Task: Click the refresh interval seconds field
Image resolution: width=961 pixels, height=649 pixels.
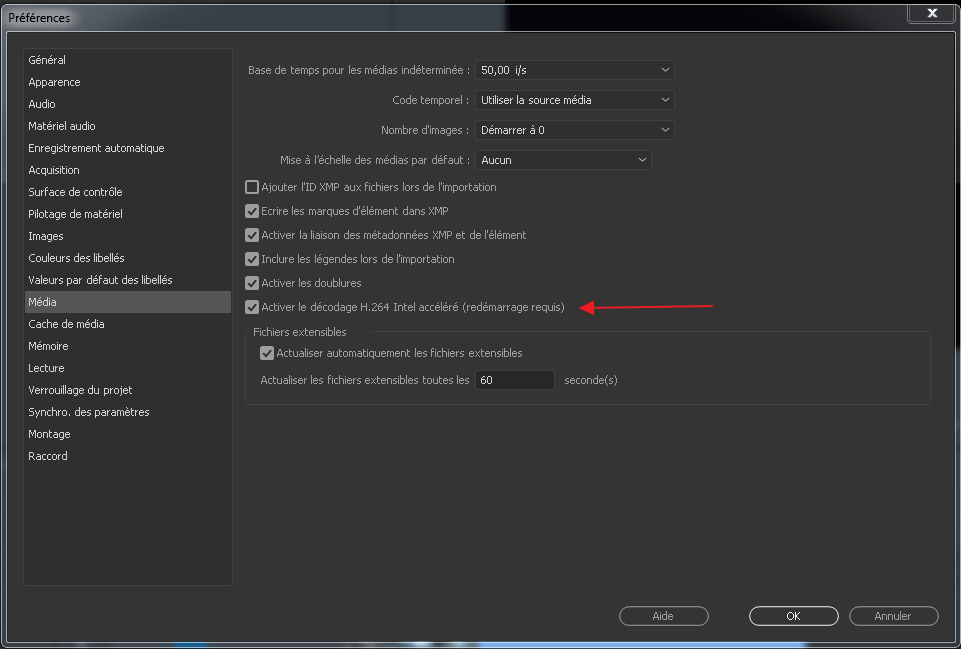Action: [x=514, y=380]
